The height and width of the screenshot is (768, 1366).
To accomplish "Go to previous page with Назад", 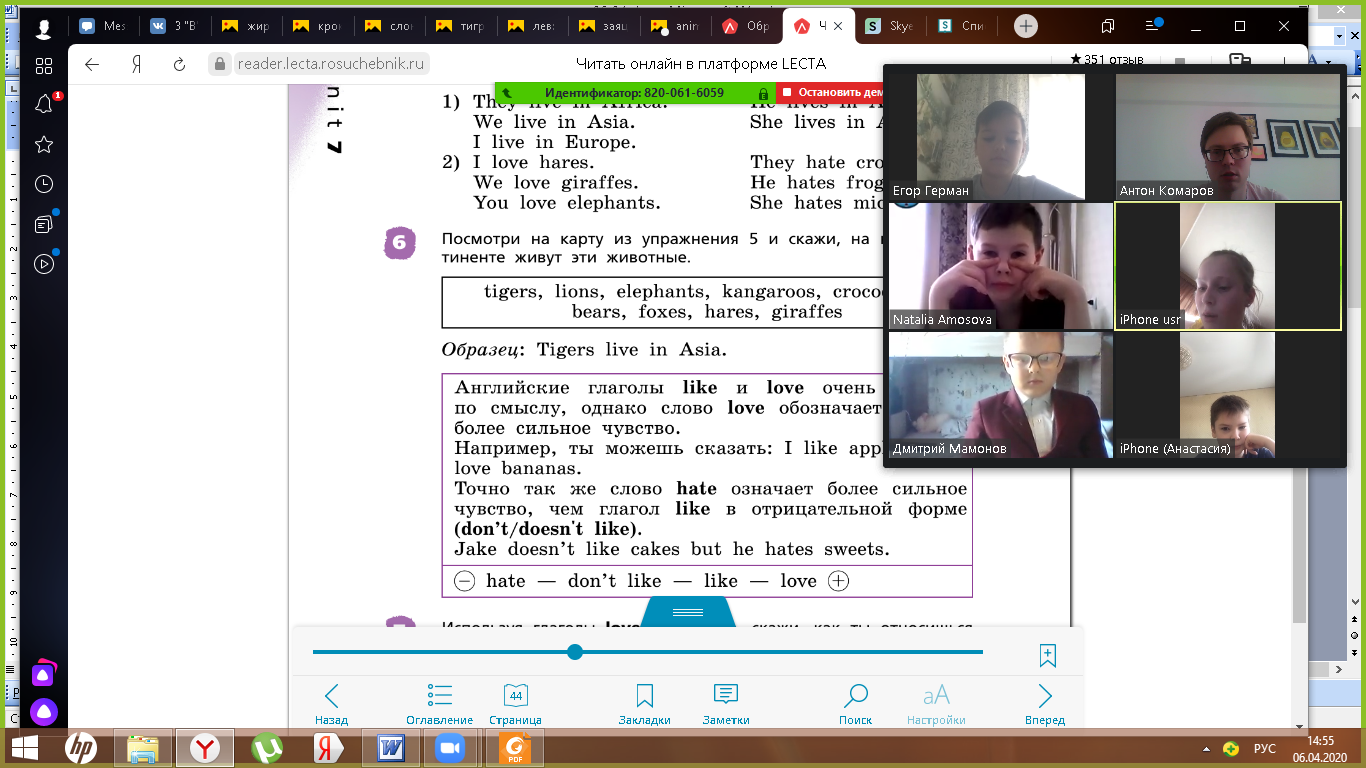I will click(x=332, y=704).
